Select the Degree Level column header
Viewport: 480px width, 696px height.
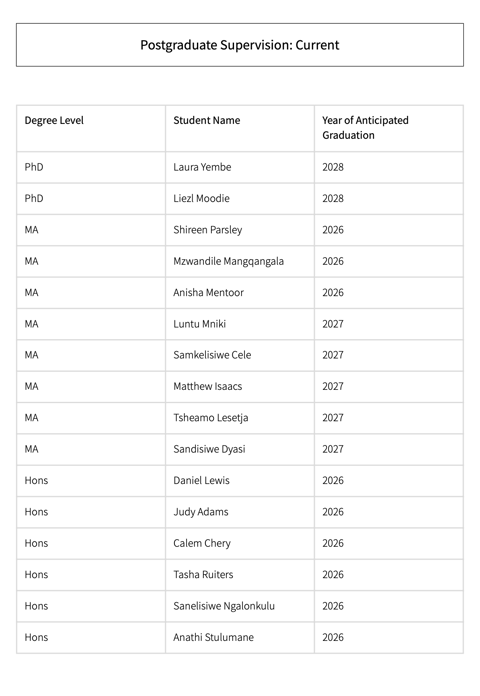(54, 120)
